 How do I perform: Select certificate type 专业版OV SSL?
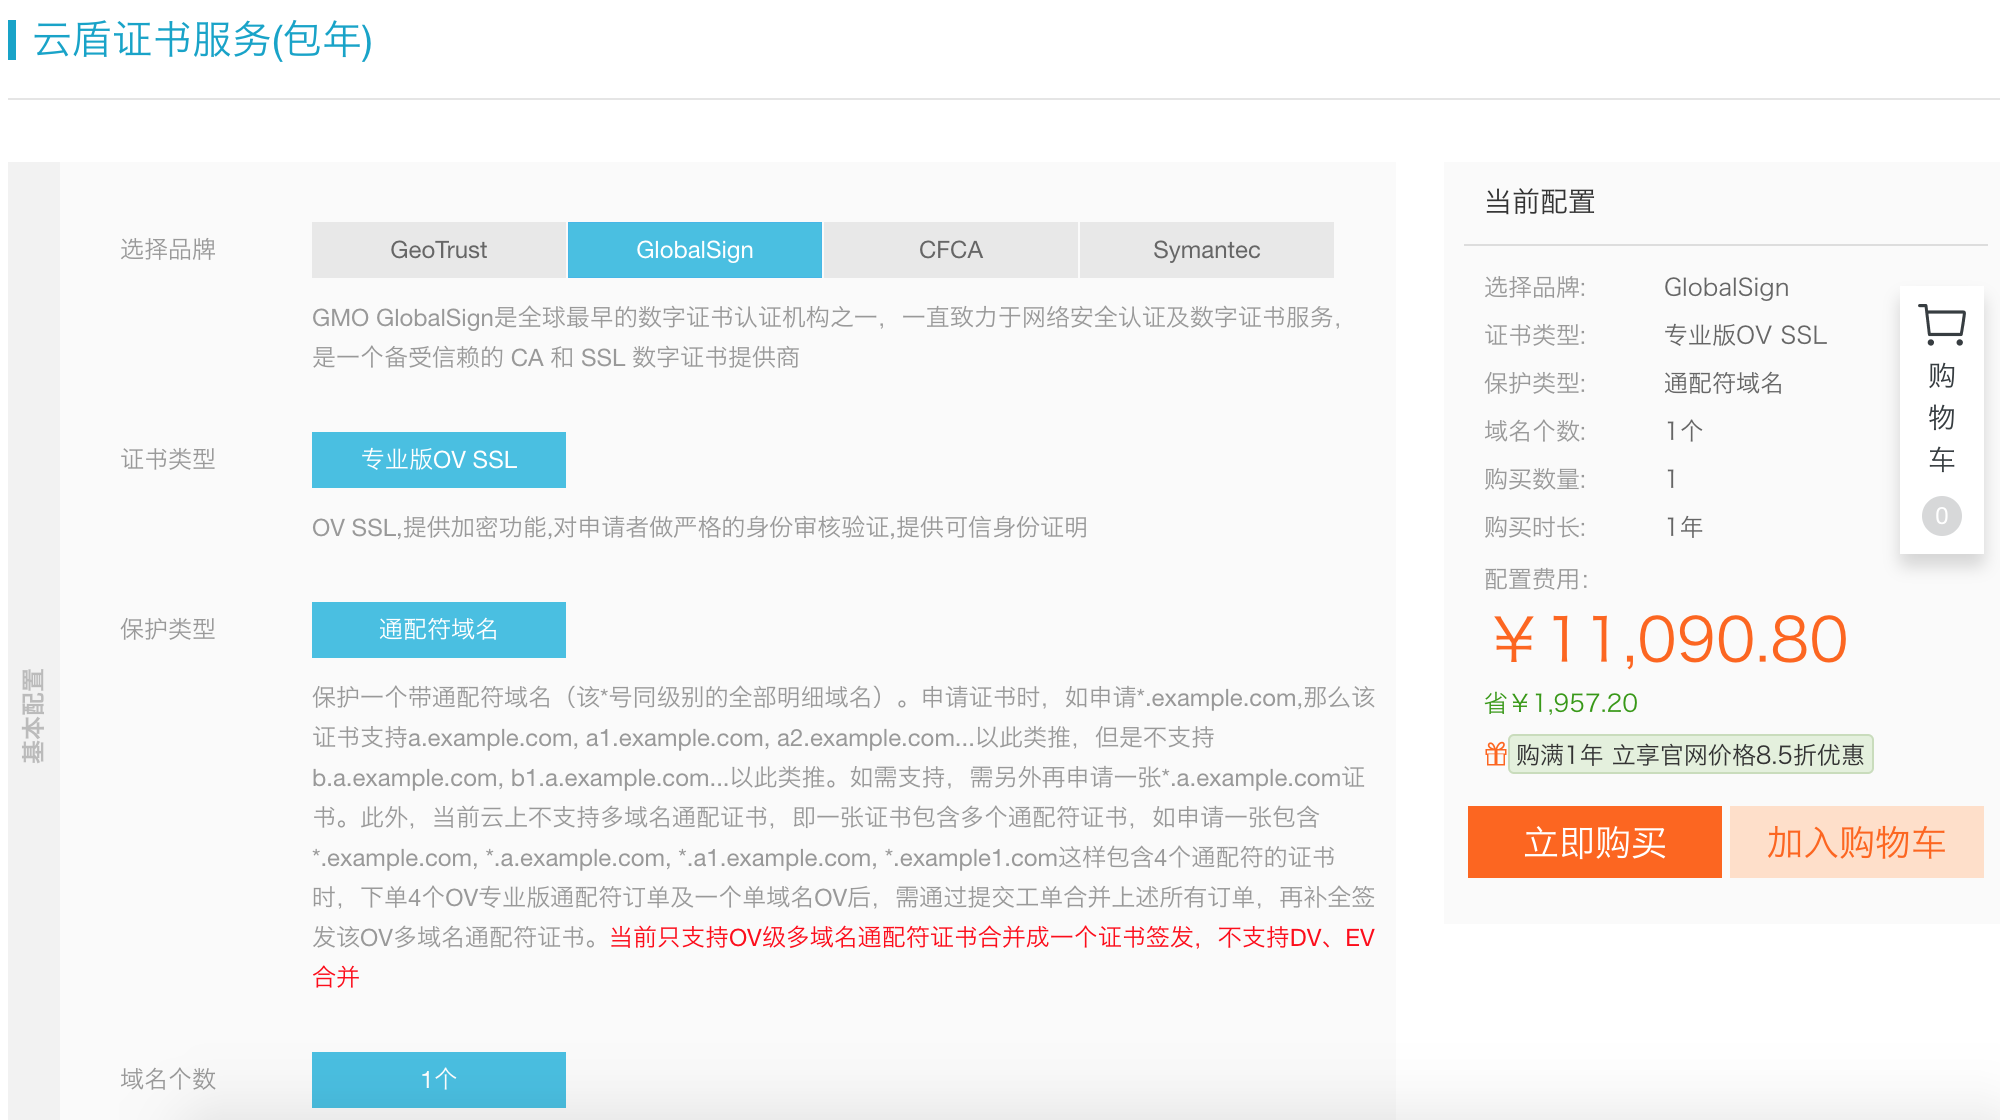(x=438, y=460)
